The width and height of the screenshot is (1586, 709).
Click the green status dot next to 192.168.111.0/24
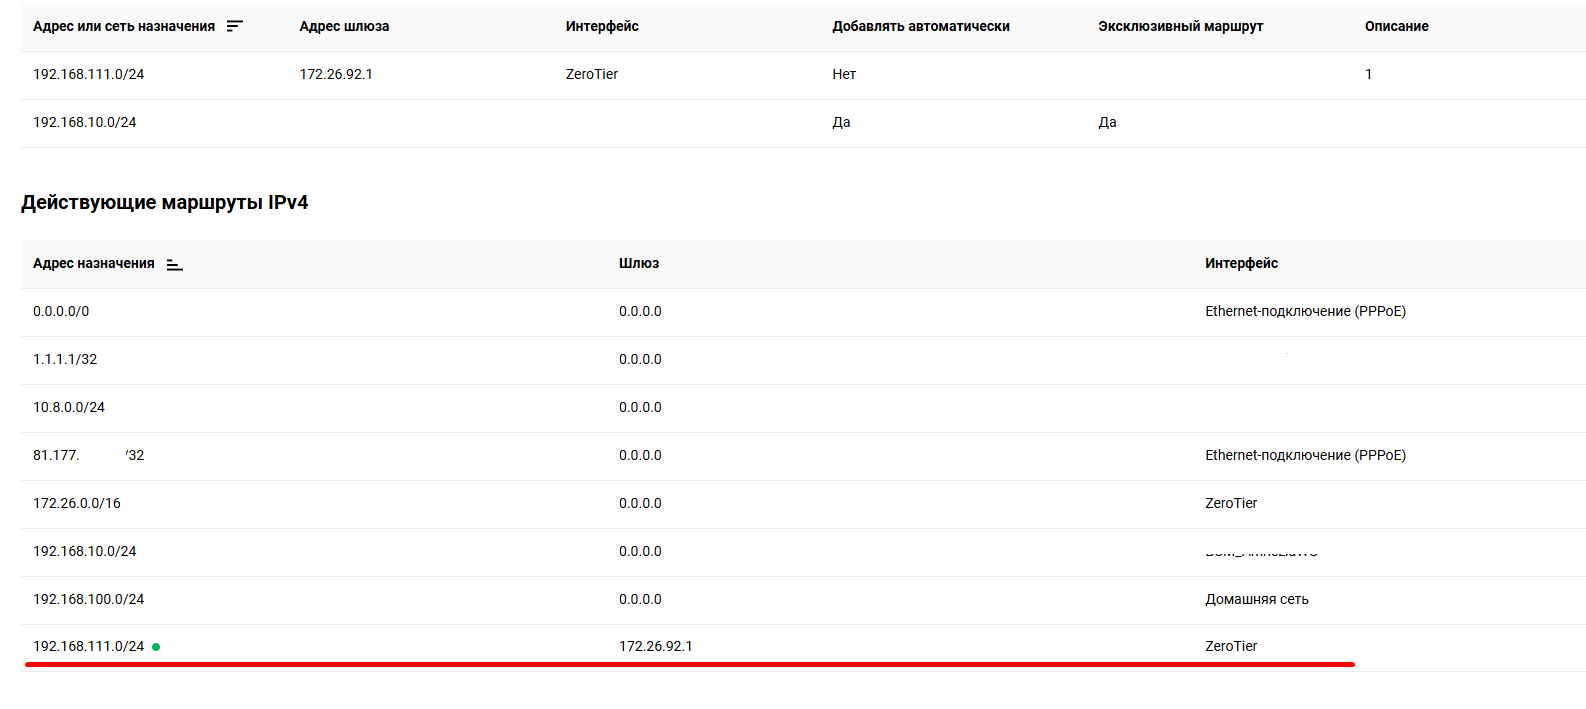[x=156, y=647]
